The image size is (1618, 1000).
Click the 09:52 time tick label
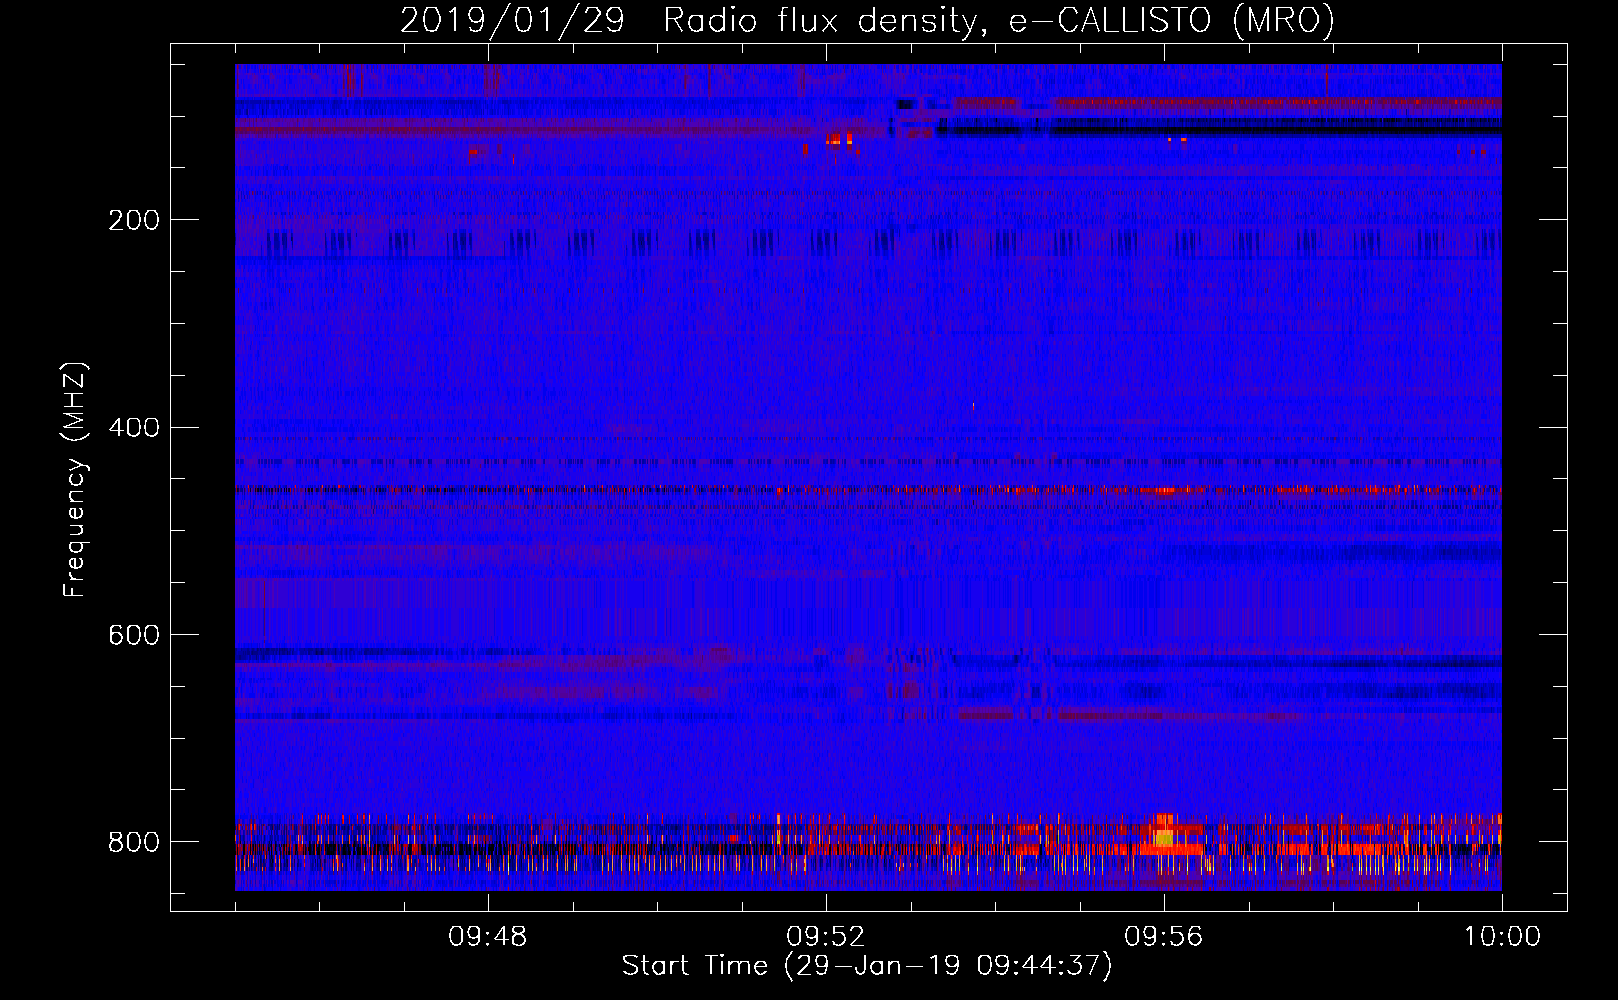[826, 937]
